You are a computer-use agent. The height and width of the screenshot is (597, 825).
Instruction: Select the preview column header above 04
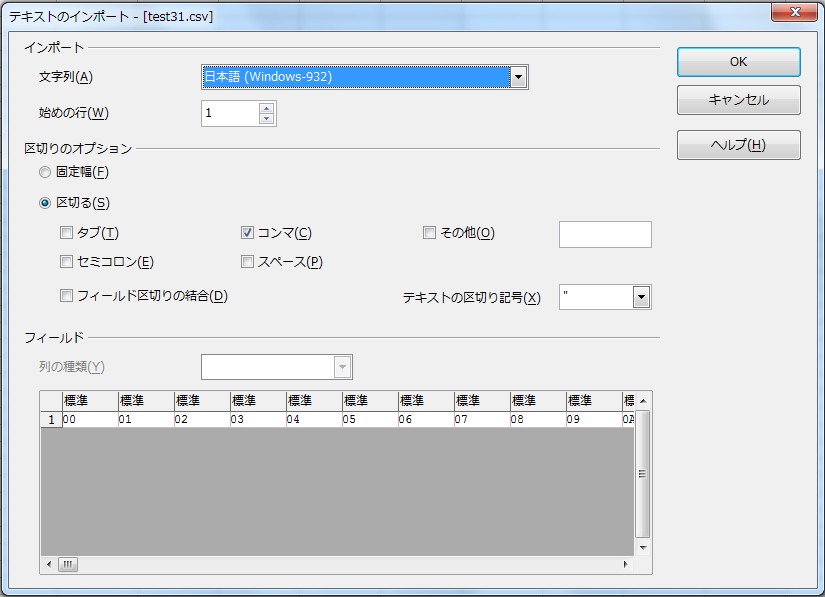click(314, 401)
